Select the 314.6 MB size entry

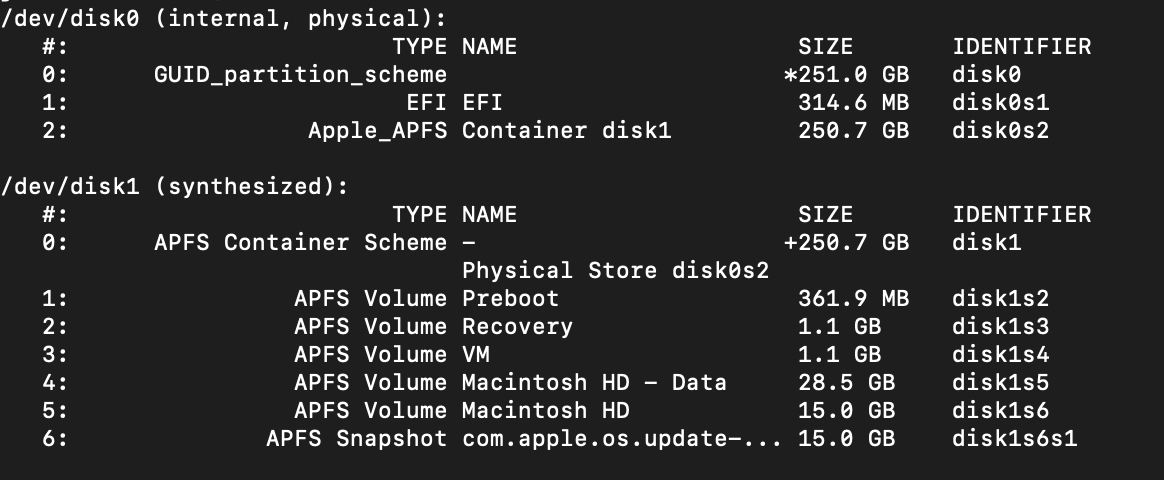(x=853, y=102)
